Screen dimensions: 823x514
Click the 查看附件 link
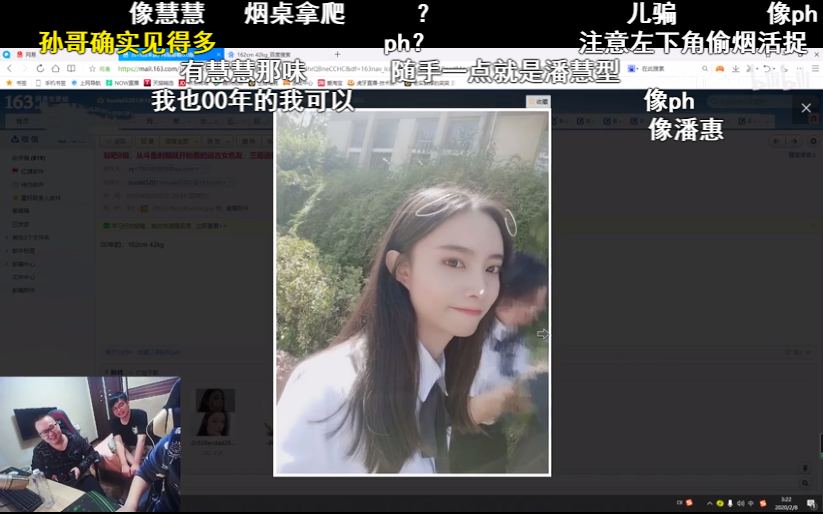tap(237, 208)
